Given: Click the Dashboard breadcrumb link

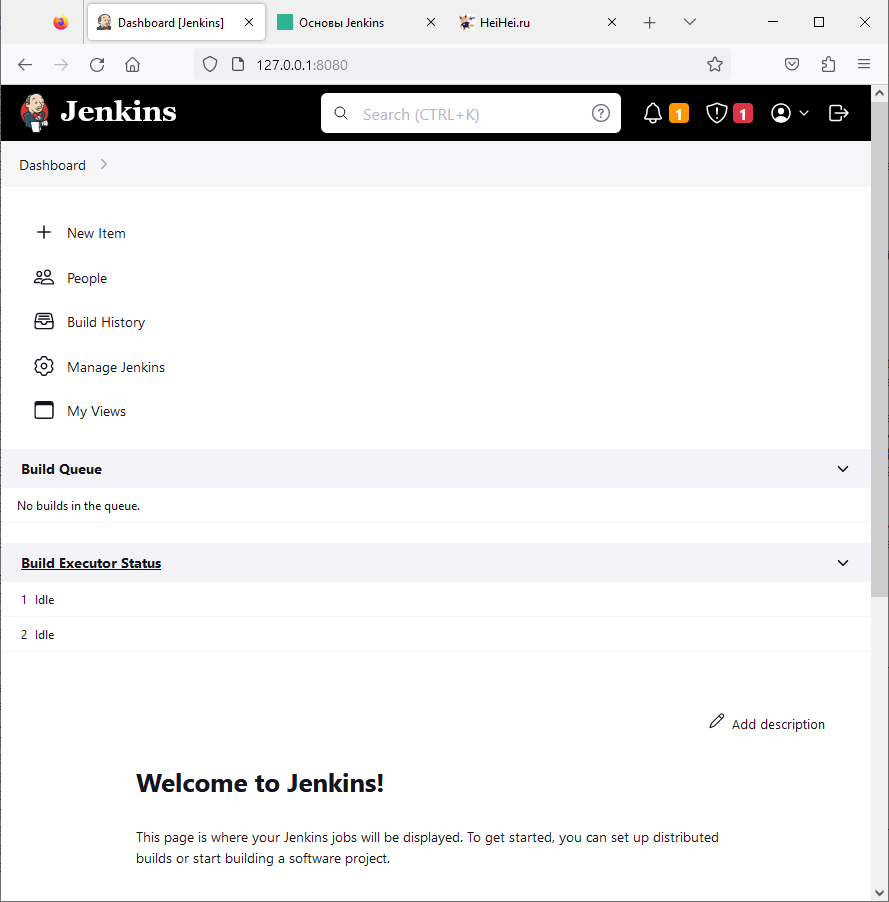Looking at the screenshot, I should (52, 165).
